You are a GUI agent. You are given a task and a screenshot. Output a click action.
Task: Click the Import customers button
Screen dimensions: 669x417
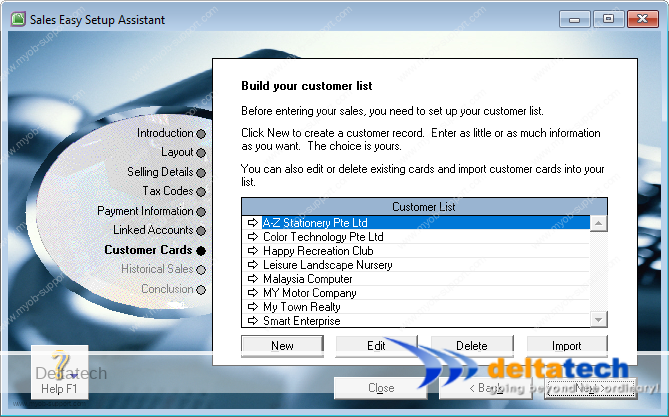567,345
